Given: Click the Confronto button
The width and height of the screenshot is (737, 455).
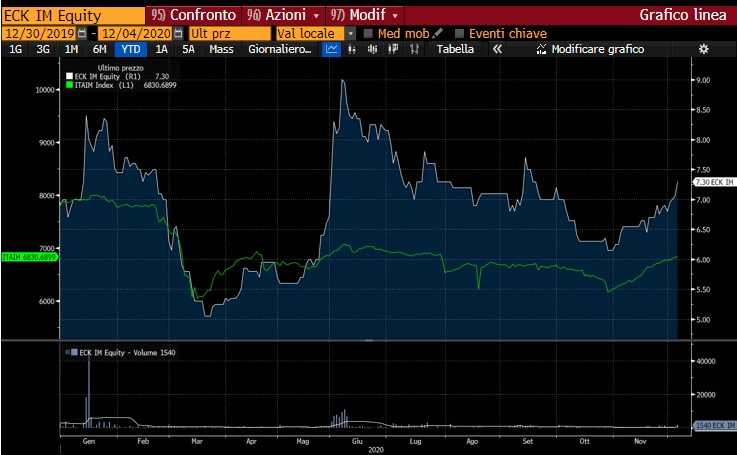Looking at the screenshot, I should click(x=194, y=15).
